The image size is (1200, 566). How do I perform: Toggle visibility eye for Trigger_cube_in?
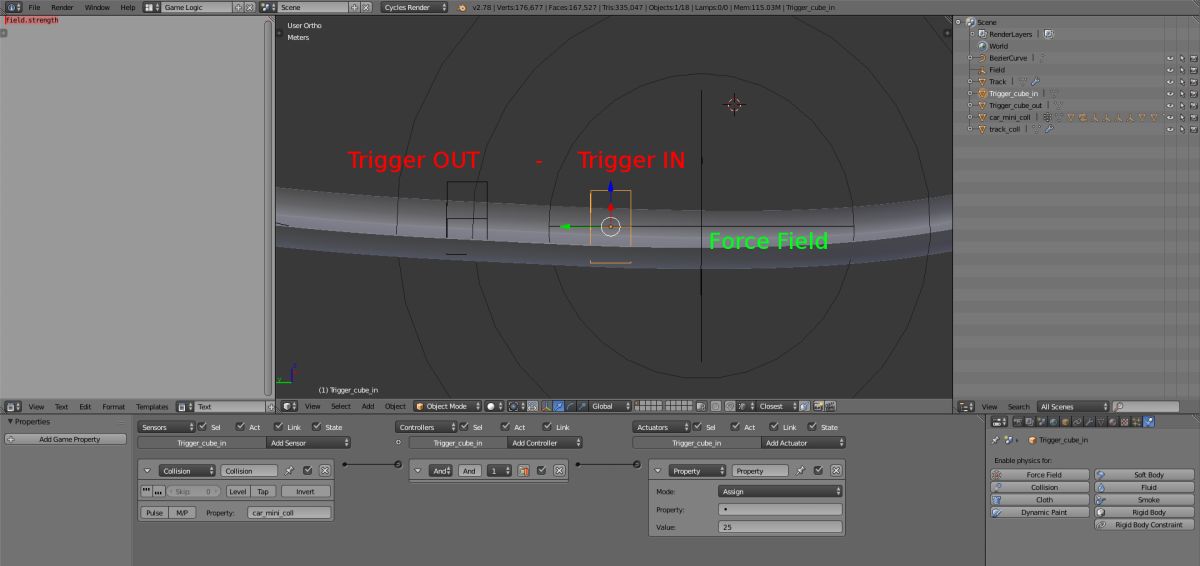(x=1170, y=93)
